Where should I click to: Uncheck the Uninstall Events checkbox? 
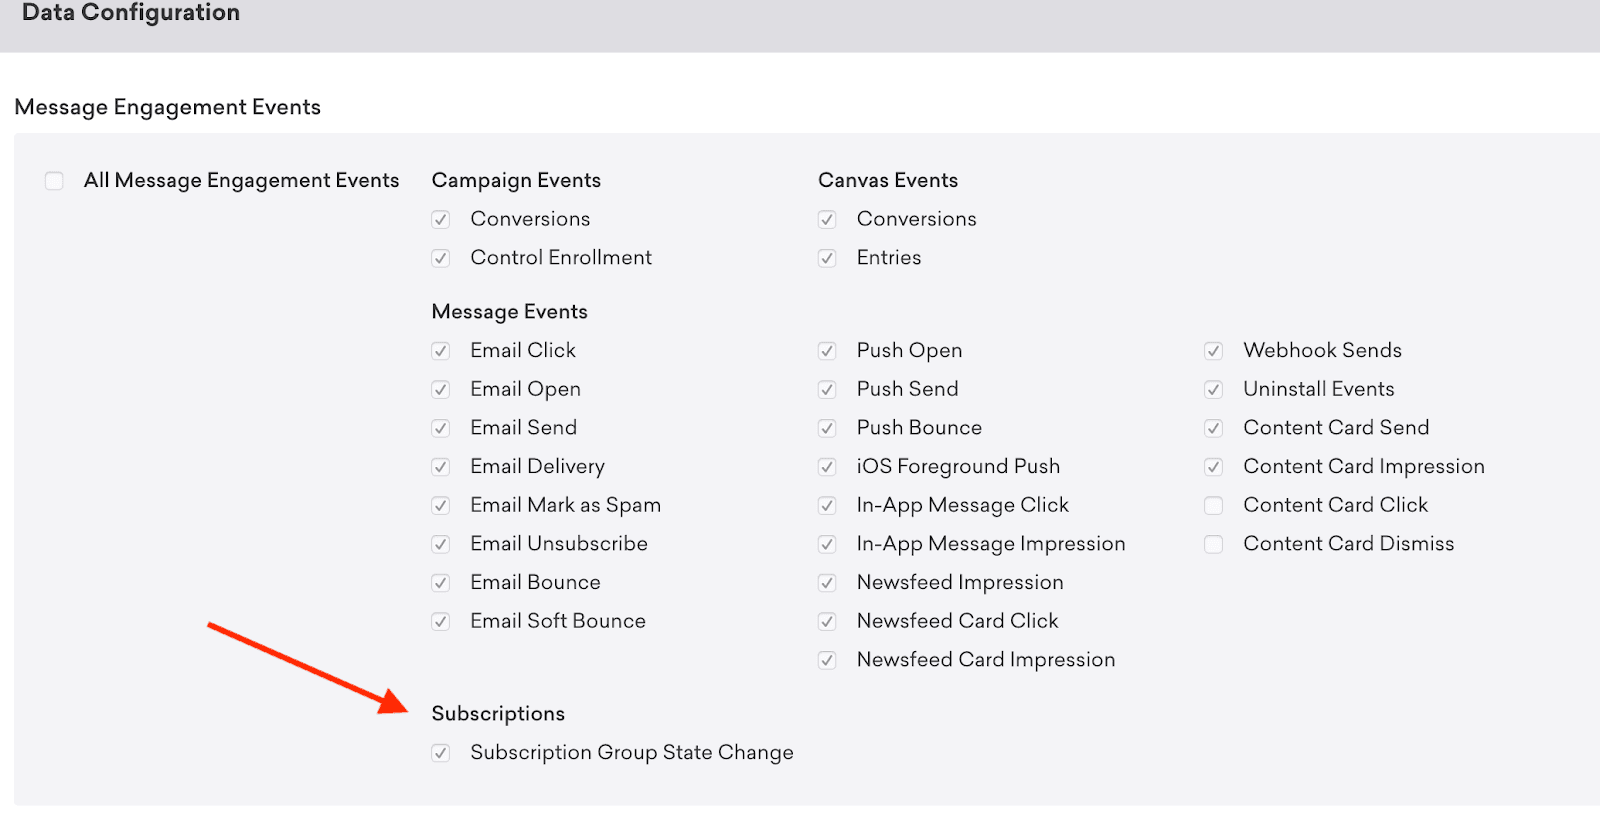tap(1213, 389)
